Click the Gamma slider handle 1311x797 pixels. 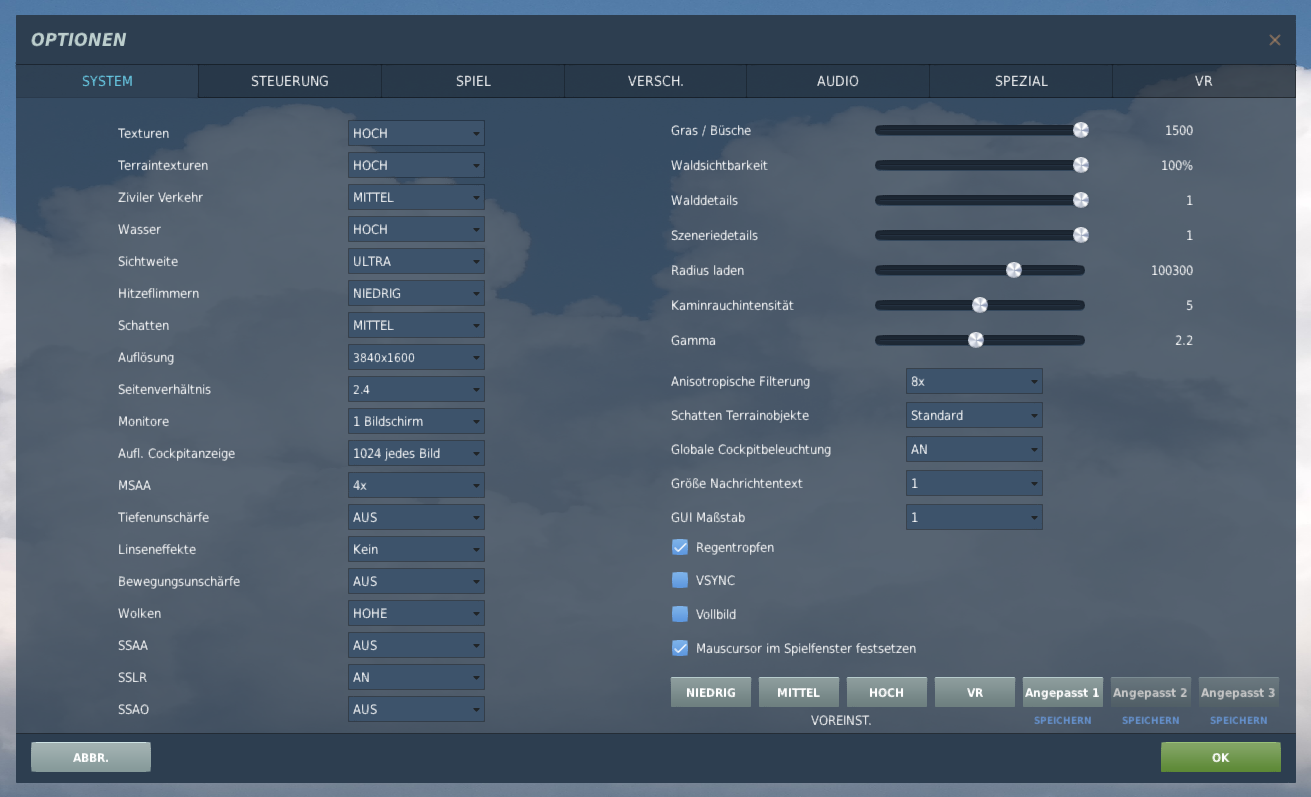(x=976, y=340)
